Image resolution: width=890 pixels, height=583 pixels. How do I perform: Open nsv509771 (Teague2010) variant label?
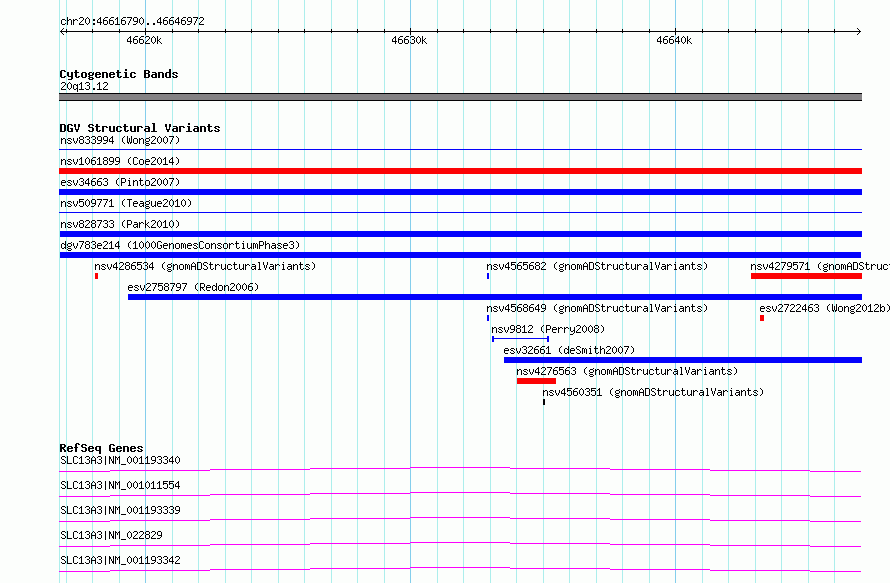point(126,203)
